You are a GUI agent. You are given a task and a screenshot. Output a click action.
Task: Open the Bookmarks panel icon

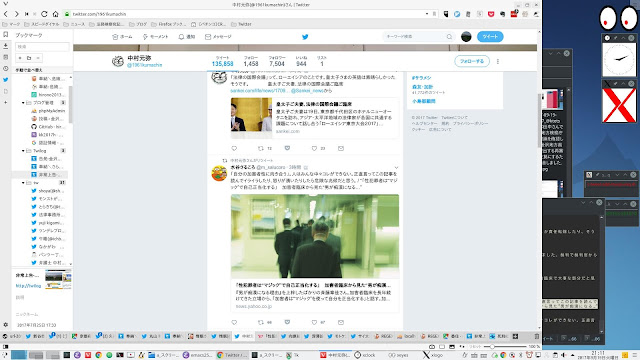tap(5, 35)
